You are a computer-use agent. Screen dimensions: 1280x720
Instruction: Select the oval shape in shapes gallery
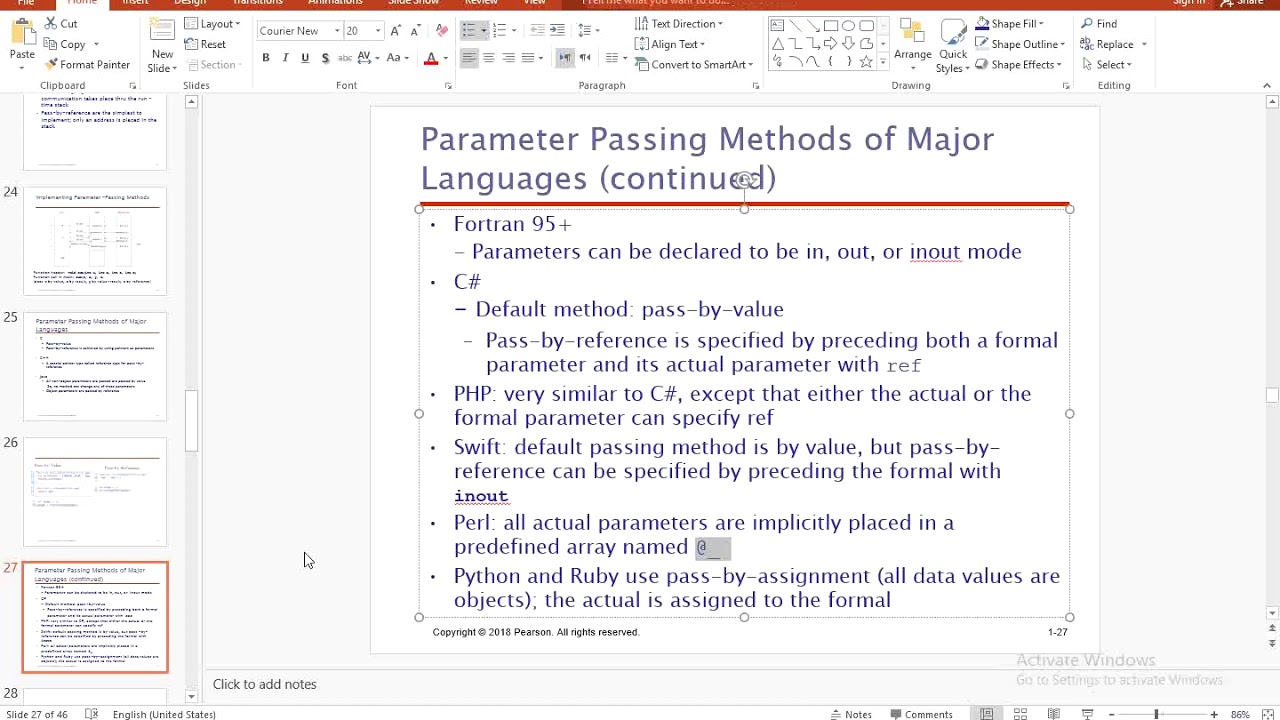point(849,26)
